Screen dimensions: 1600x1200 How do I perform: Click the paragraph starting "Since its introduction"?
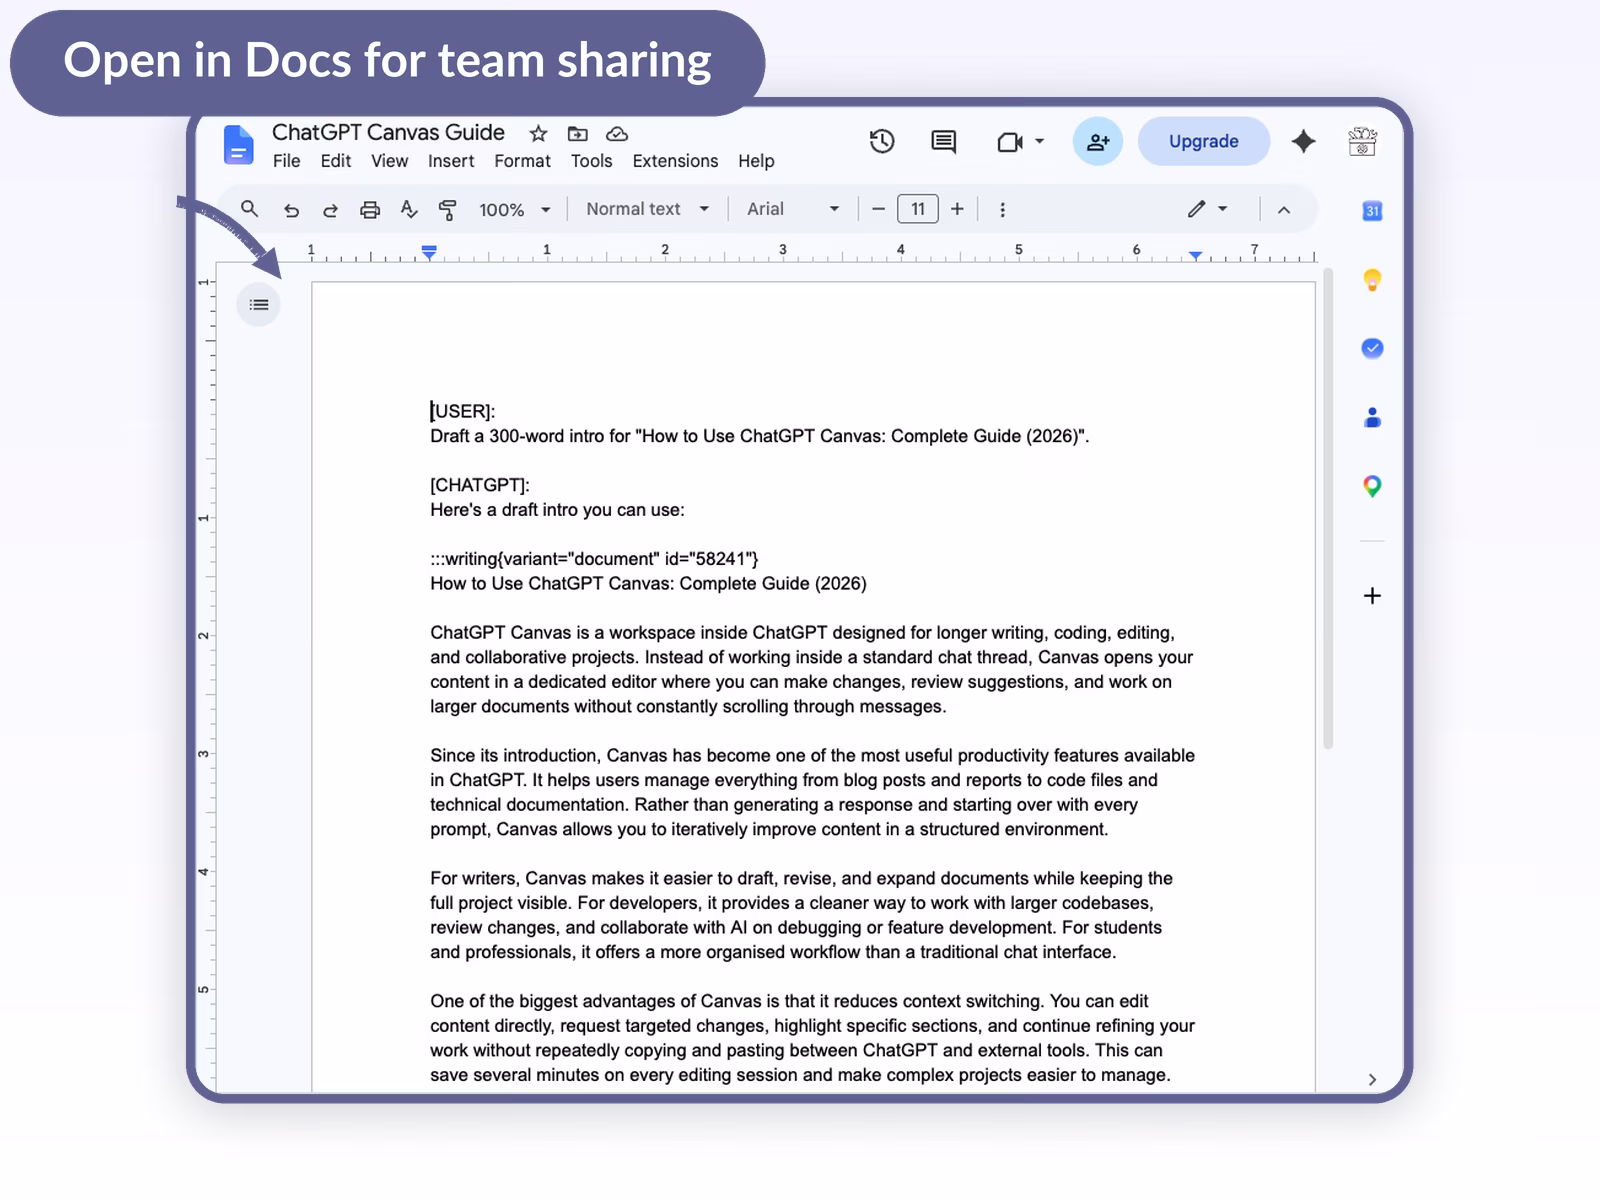click(812, 792)
